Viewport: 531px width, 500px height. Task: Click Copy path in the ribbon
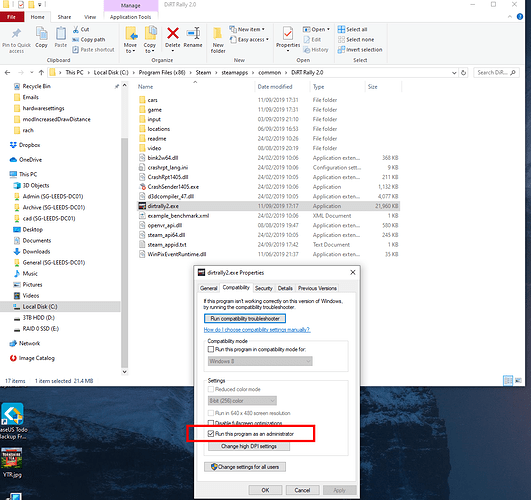(x=89, y=40)
